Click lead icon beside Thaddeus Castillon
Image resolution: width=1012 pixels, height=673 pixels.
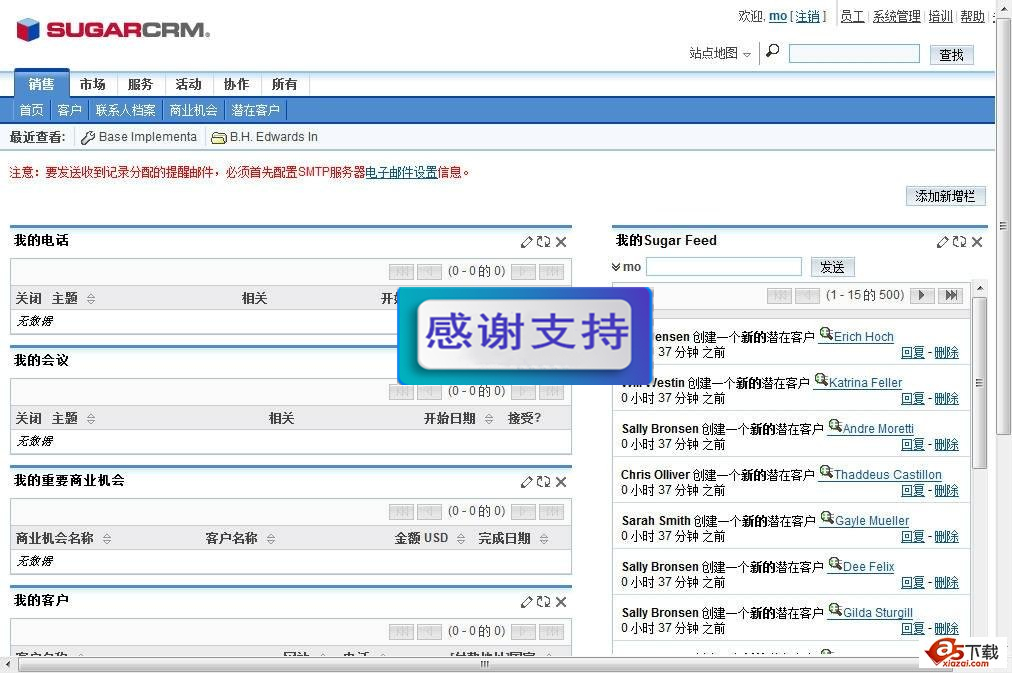pos(826,472)
